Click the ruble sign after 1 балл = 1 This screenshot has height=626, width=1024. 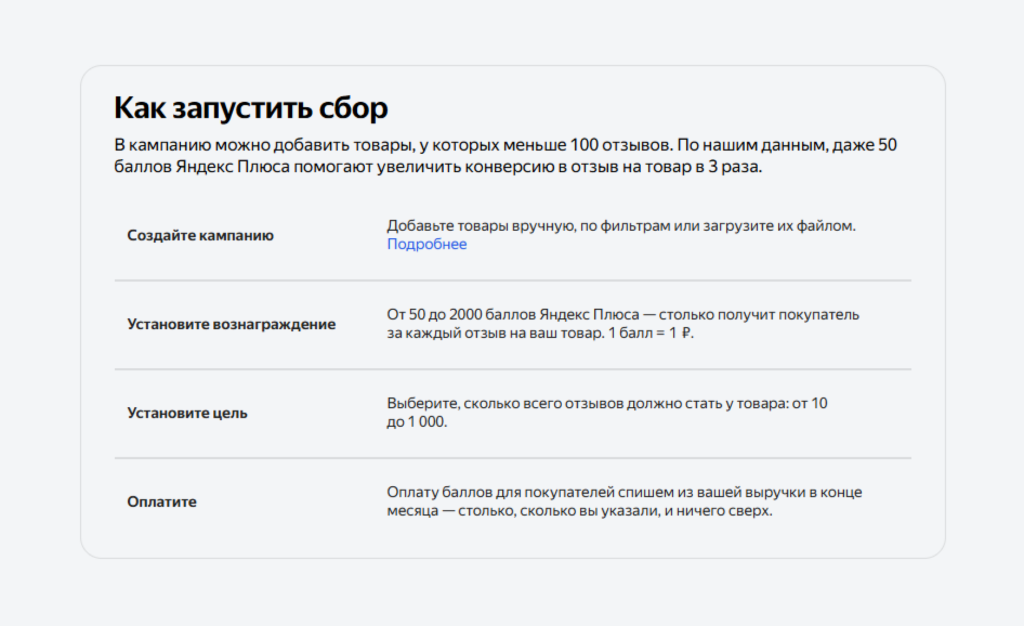(685, 334)
